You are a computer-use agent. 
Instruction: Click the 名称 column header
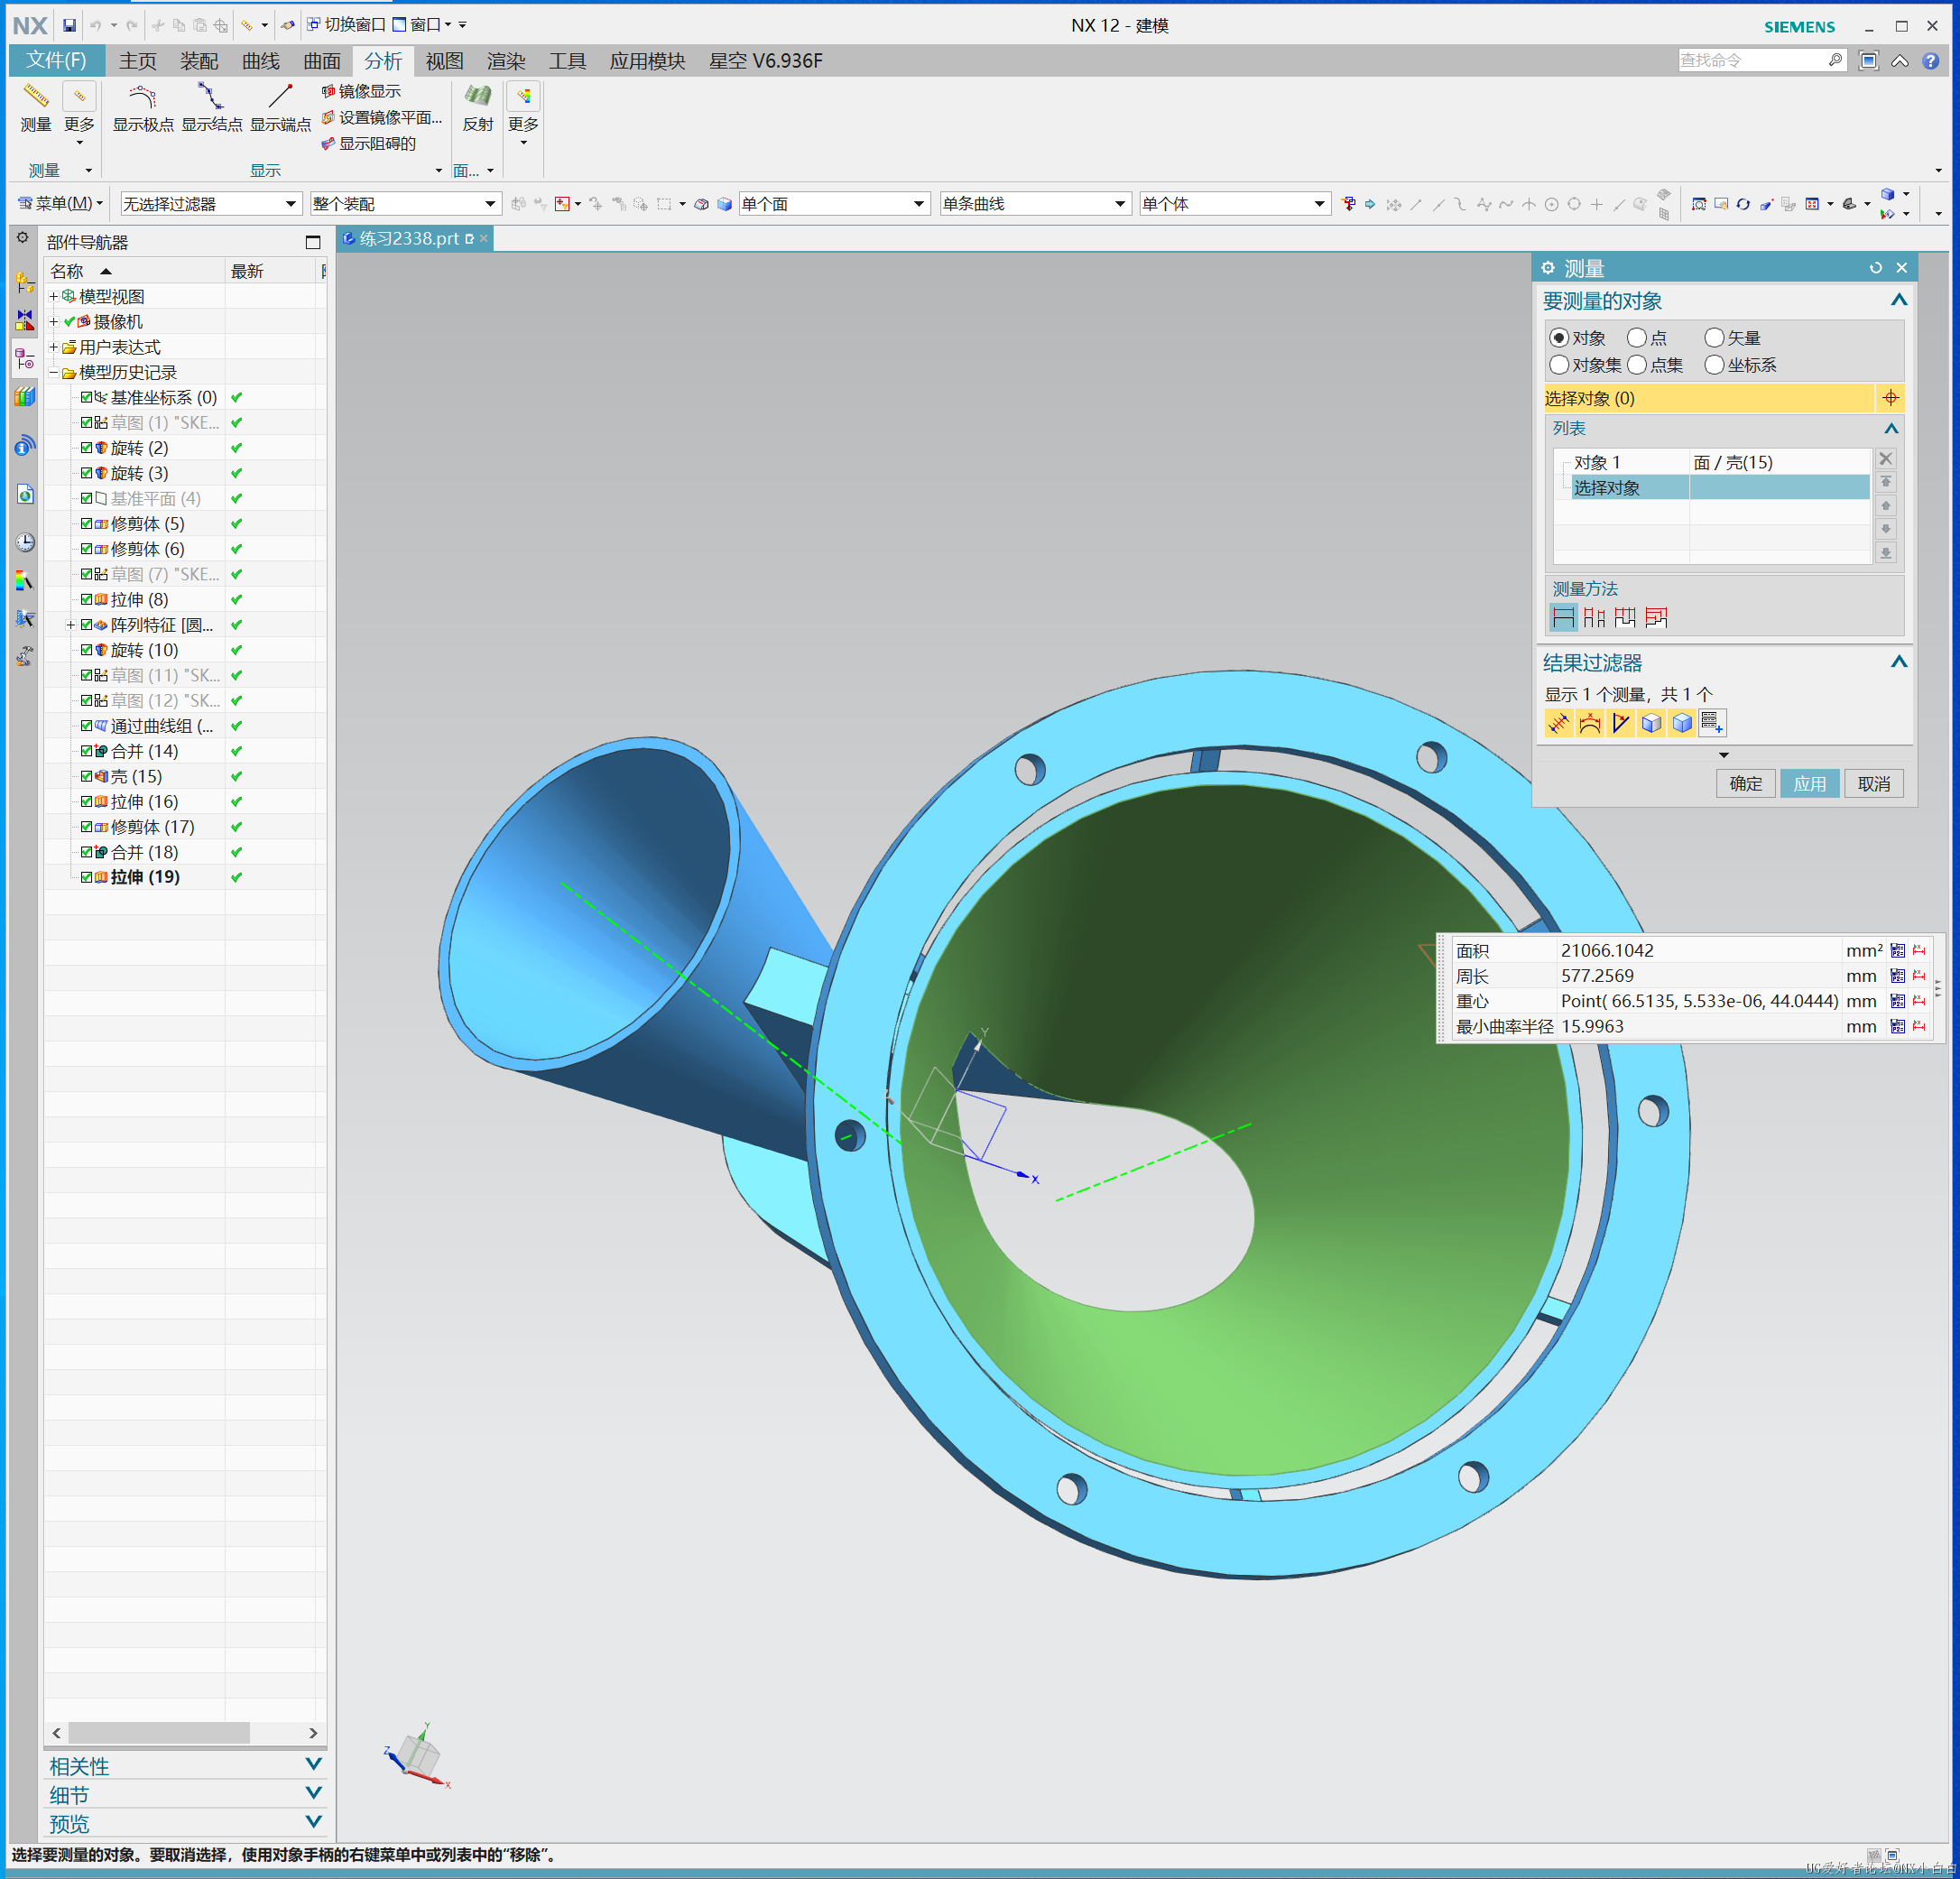134,271
